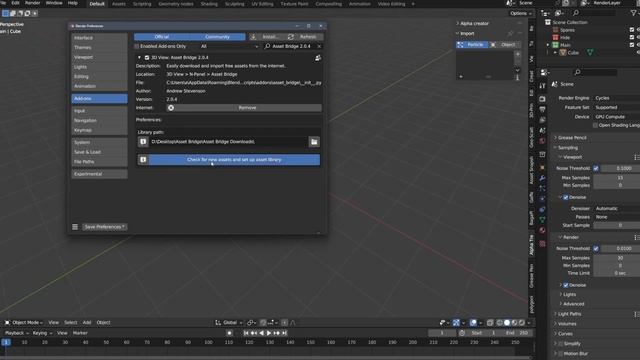This screenshot has height=360, width=640.
Task: Open the Window menu
Action: click(x=54, y=3)
